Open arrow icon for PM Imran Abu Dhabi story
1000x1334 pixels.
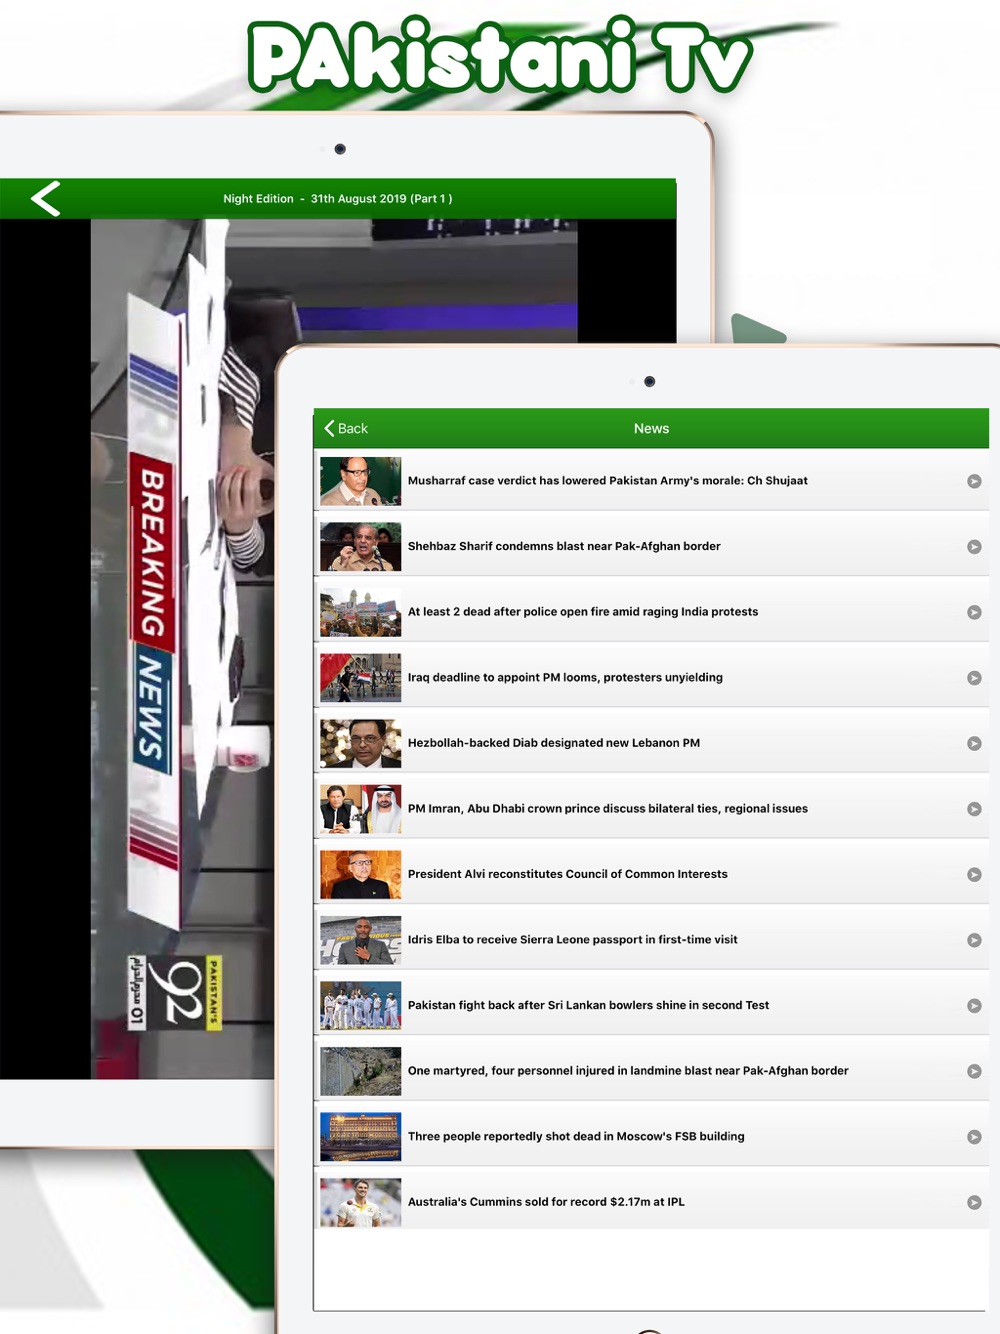(974, 809)
